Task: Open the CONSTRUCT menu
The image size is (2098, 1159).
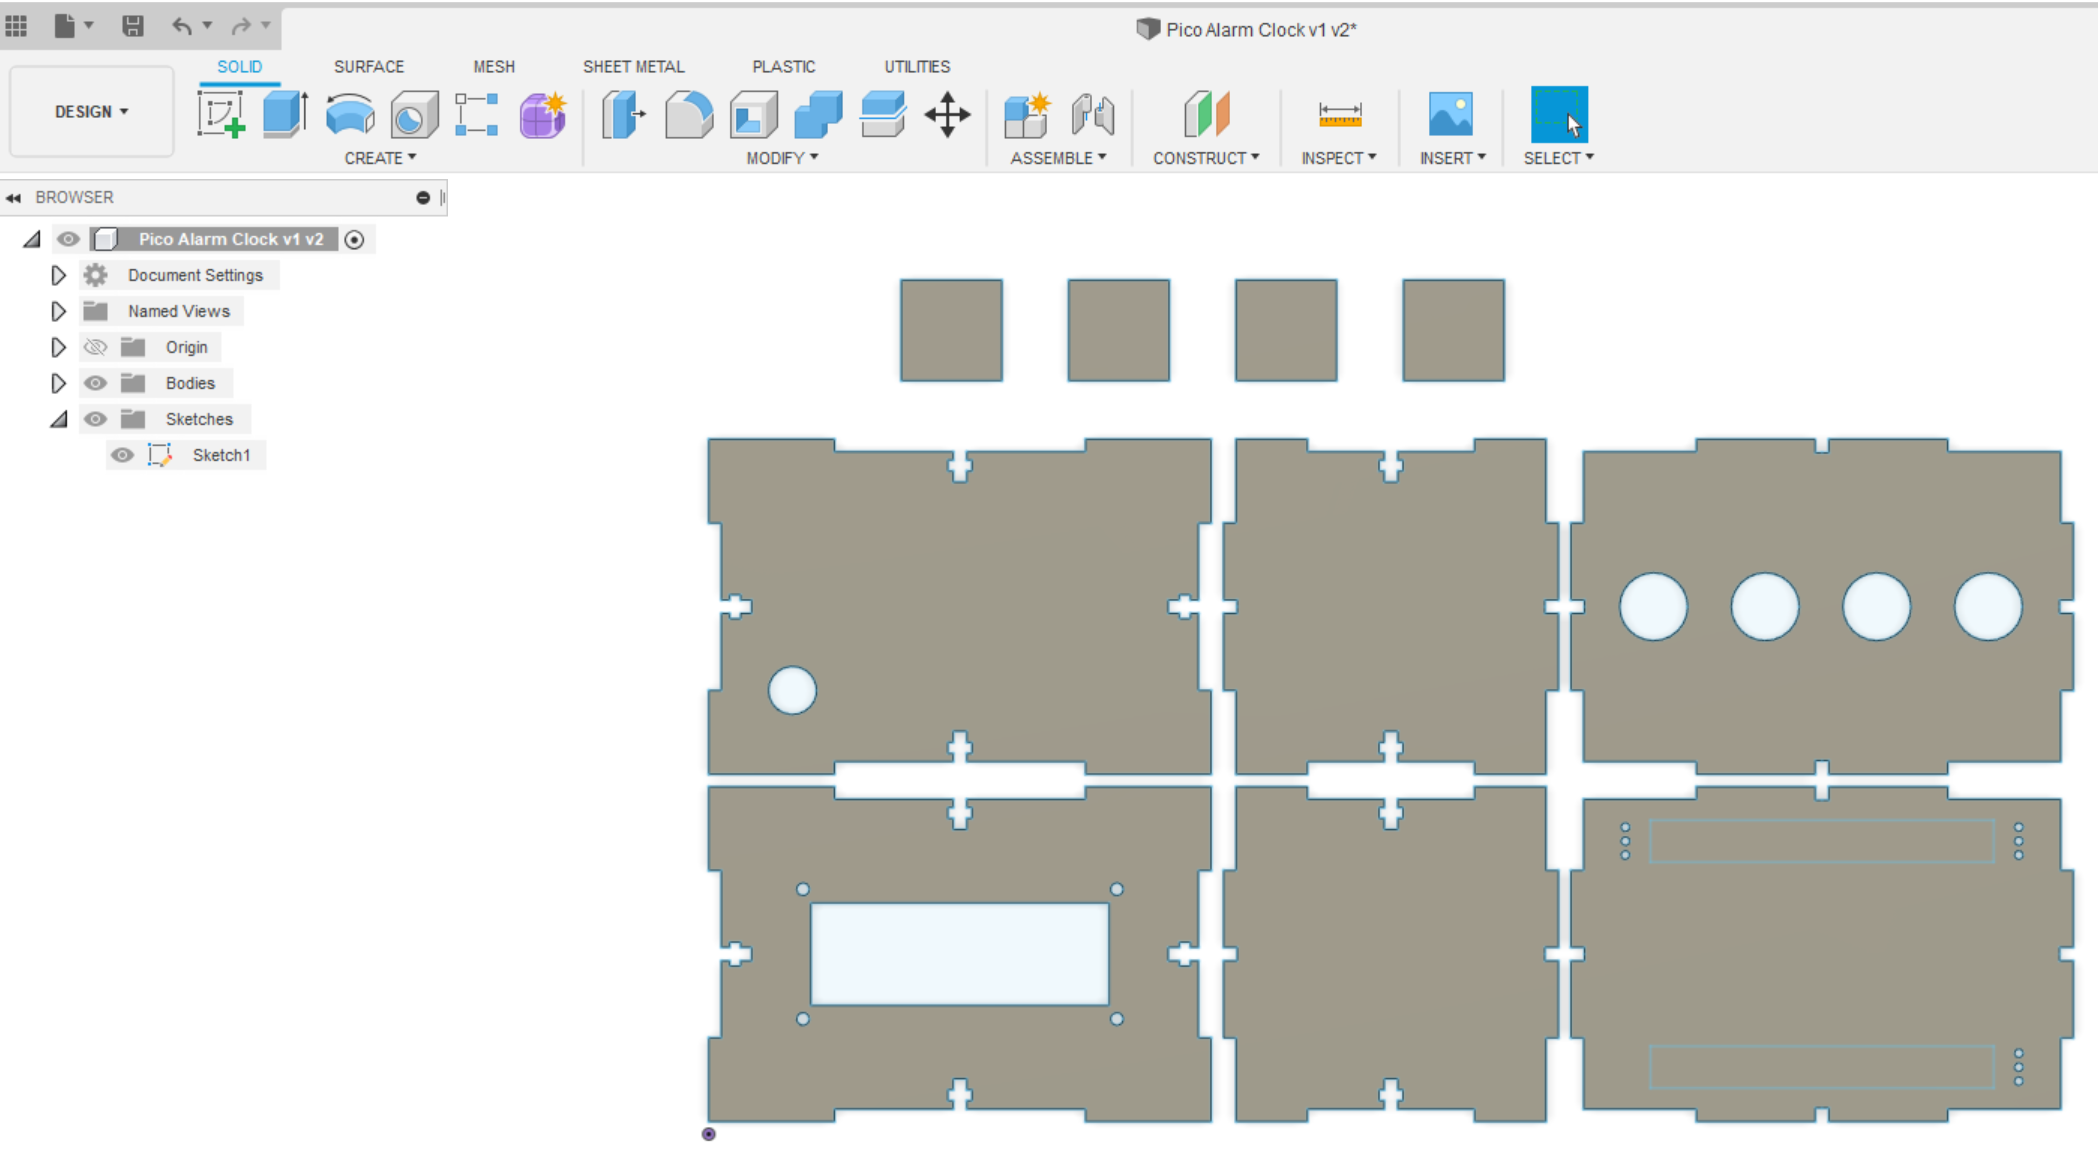Action: [x=1205, y=158]
